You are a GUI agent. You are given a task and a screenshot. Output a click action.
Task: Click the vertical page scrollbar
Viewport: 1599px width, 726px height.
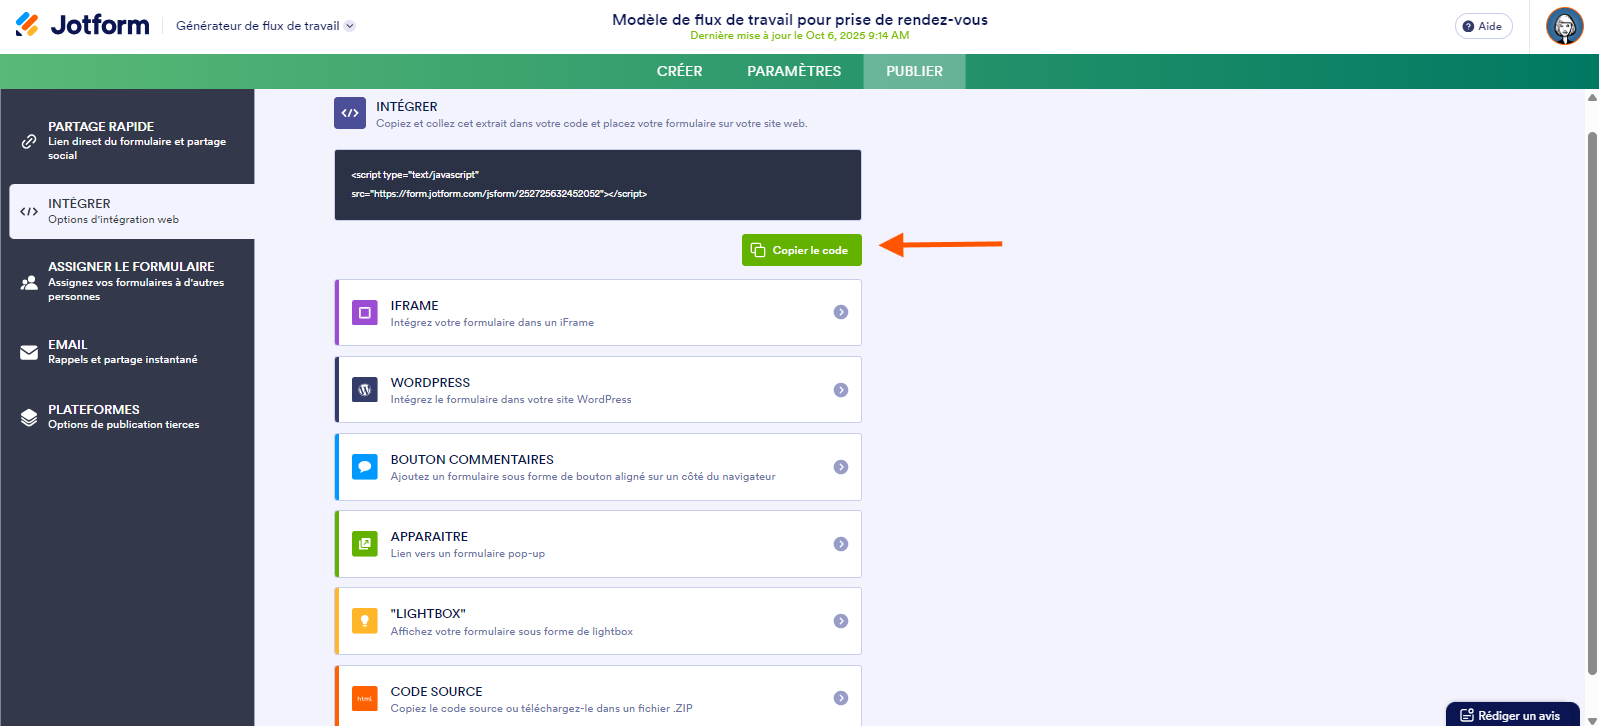click(1592, 403)
